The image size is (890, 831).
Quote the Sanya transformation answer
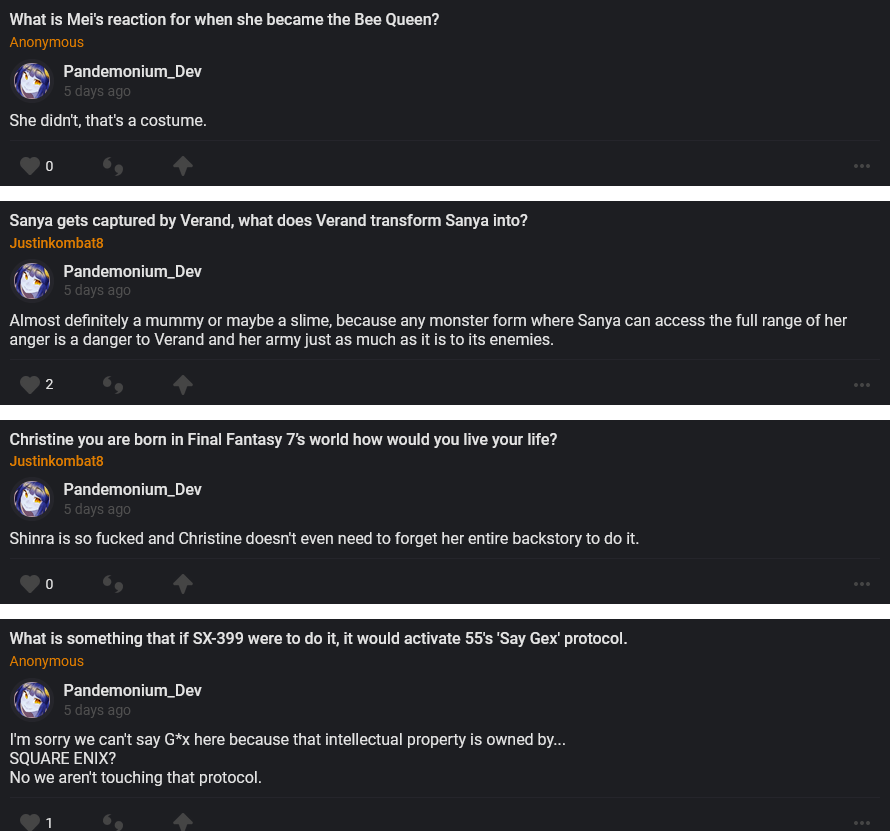(113, 384)
